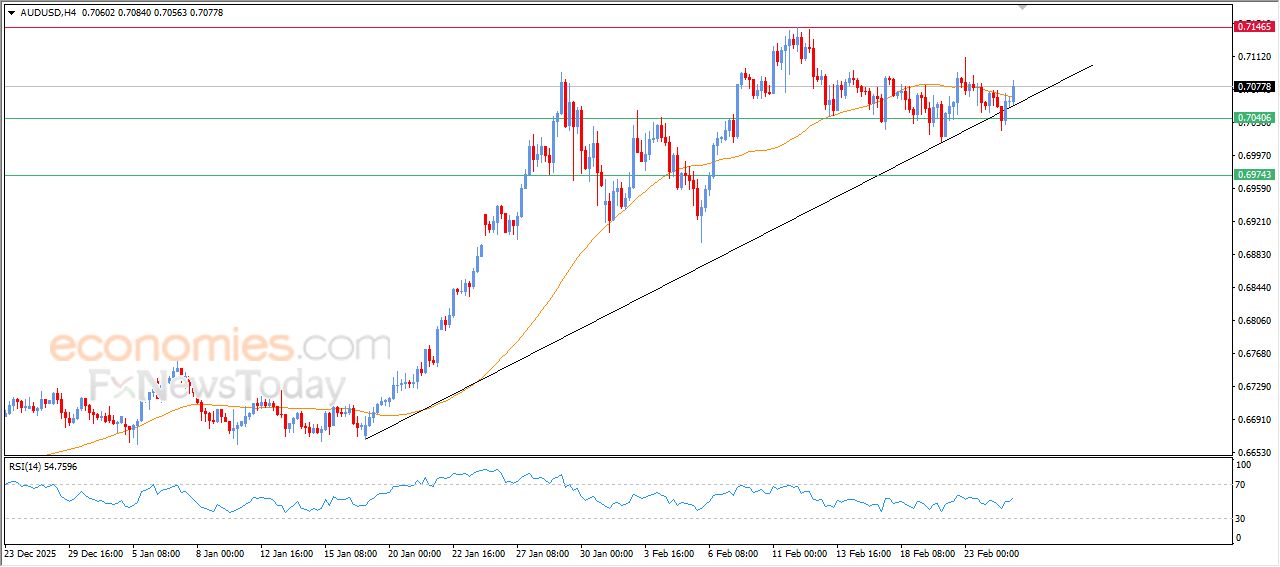Click the 0.71120 price axis value

pos(1254,57)
